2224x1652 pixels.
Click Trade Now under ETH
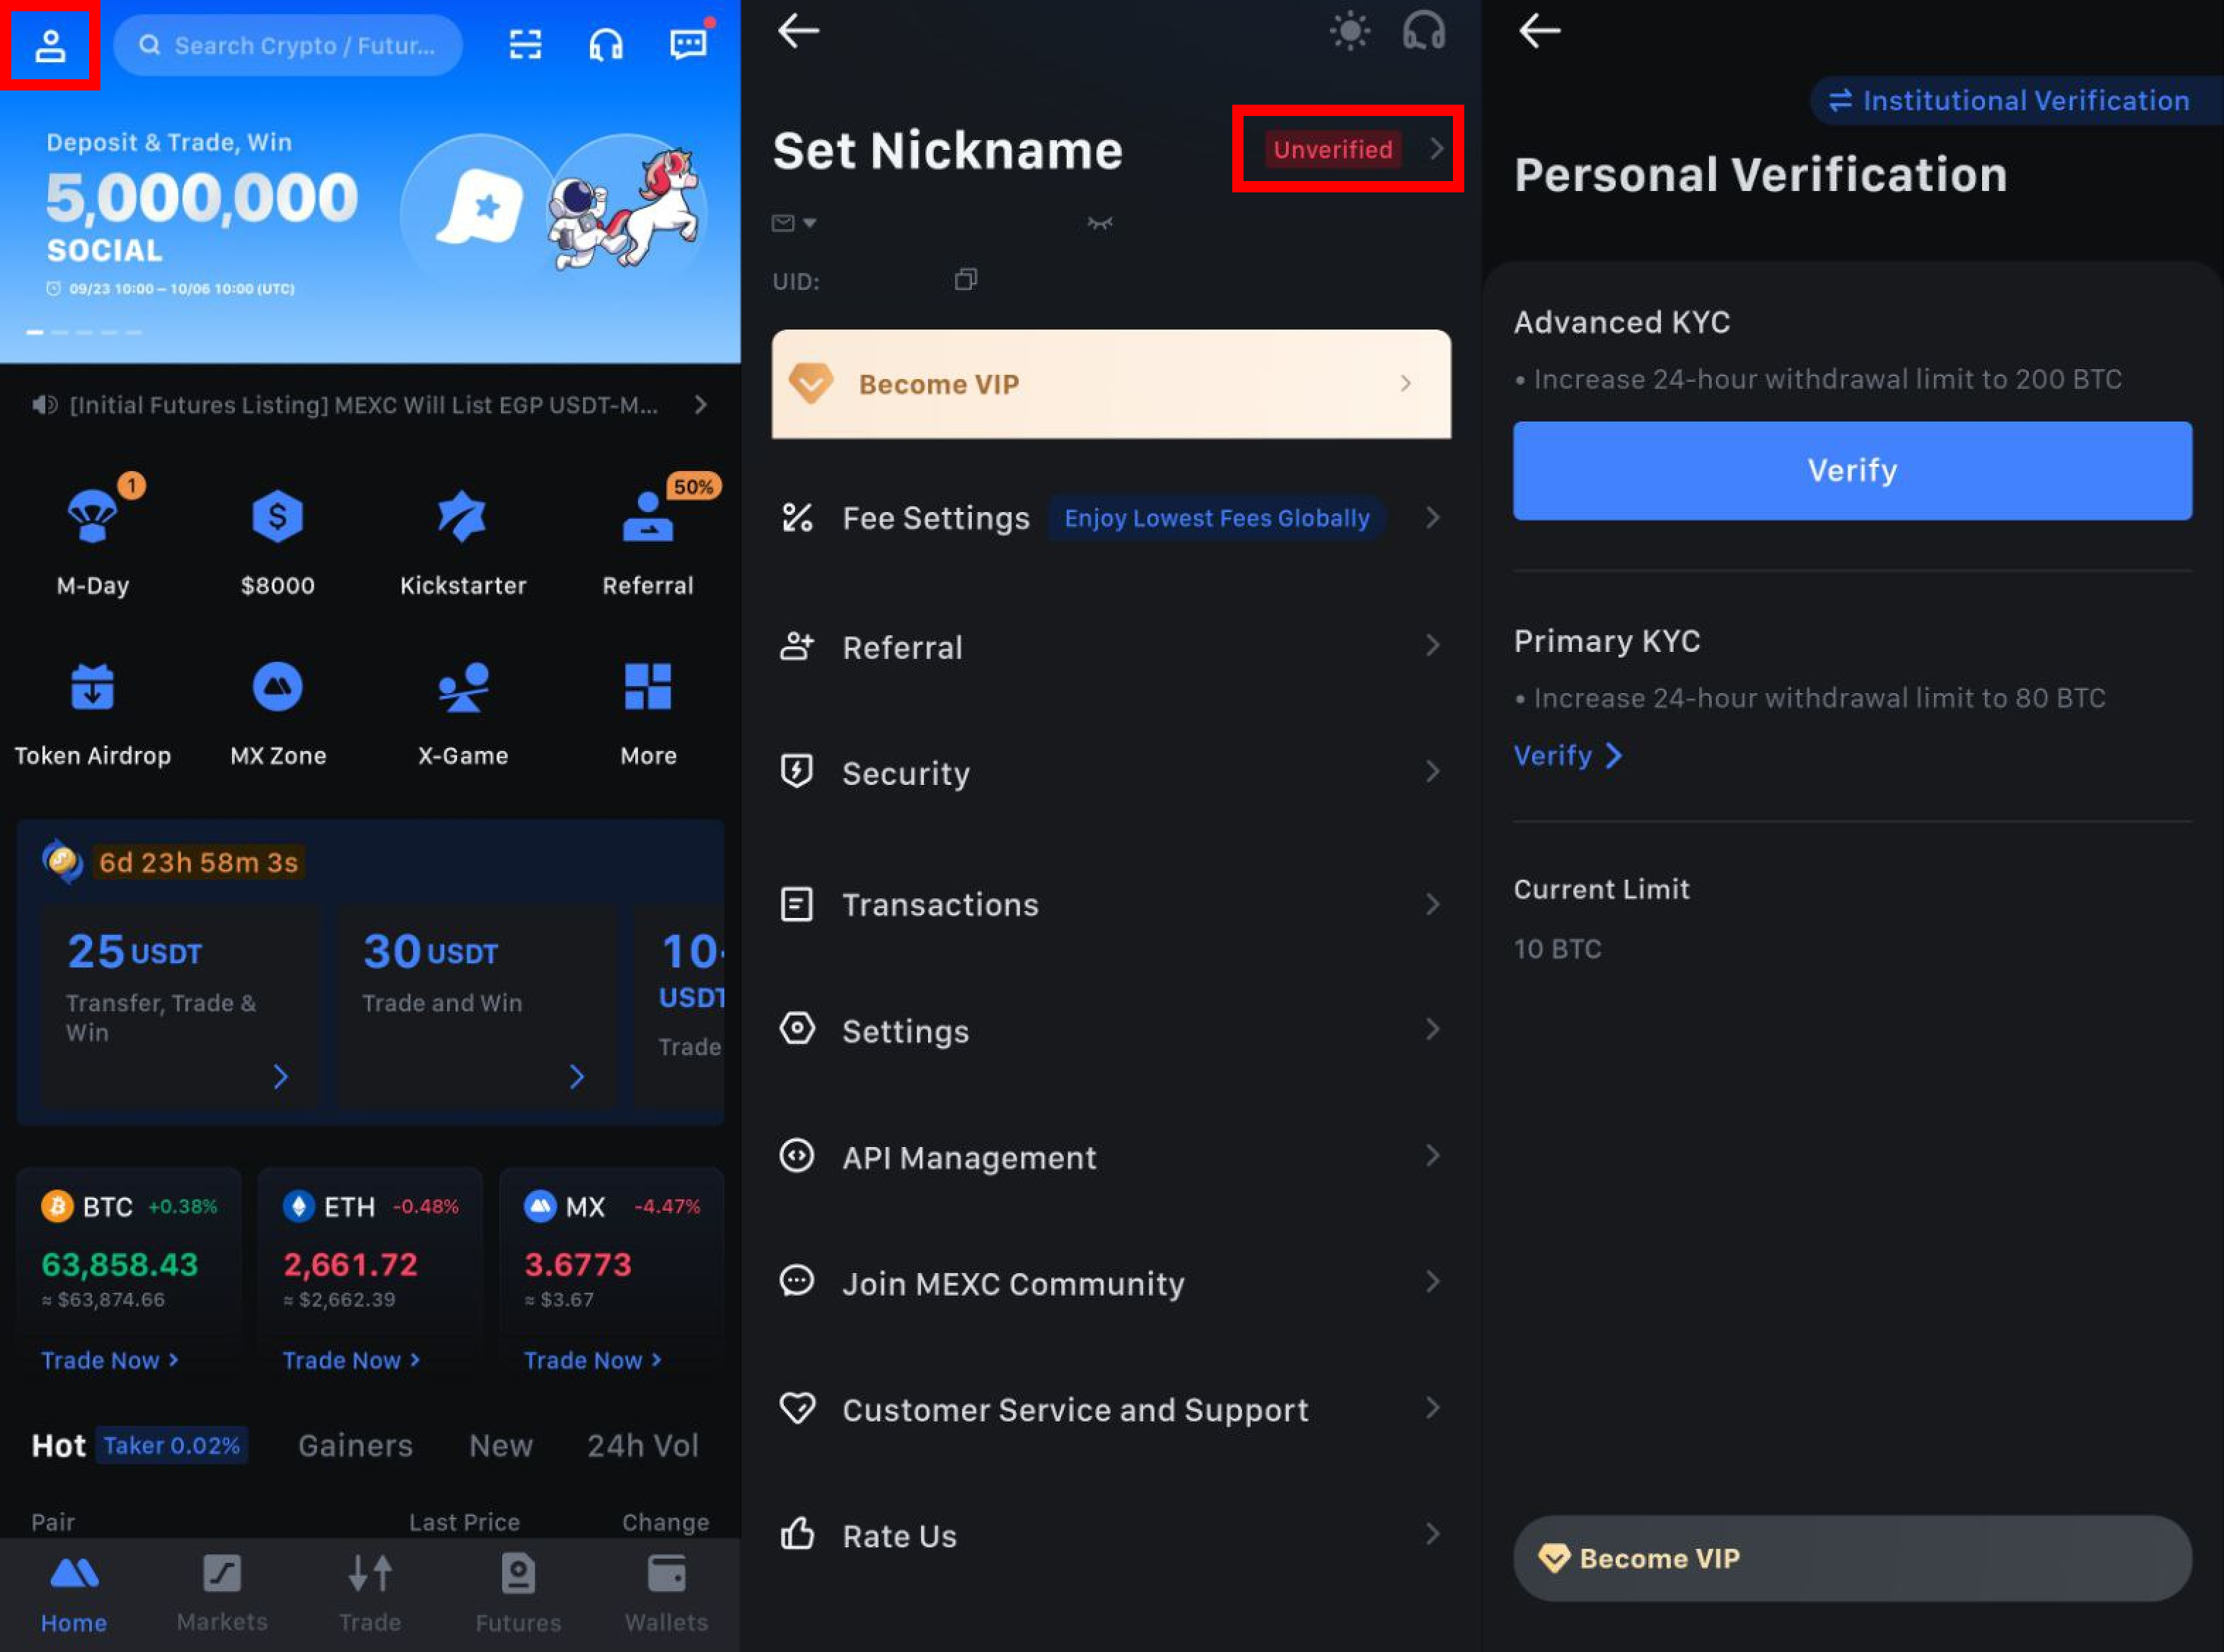[x=351, y=1360]
